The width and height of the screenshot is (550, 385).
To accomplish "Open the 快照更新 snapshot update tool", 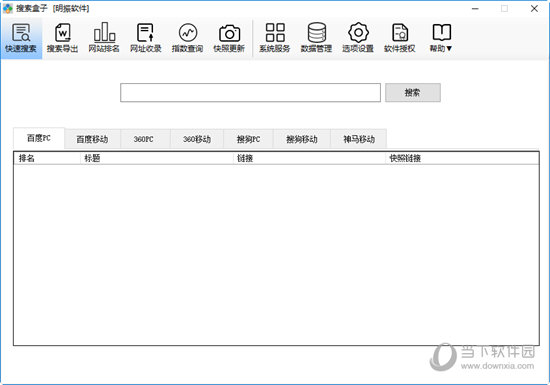I will pyautogui.click(x=229, y=38).
